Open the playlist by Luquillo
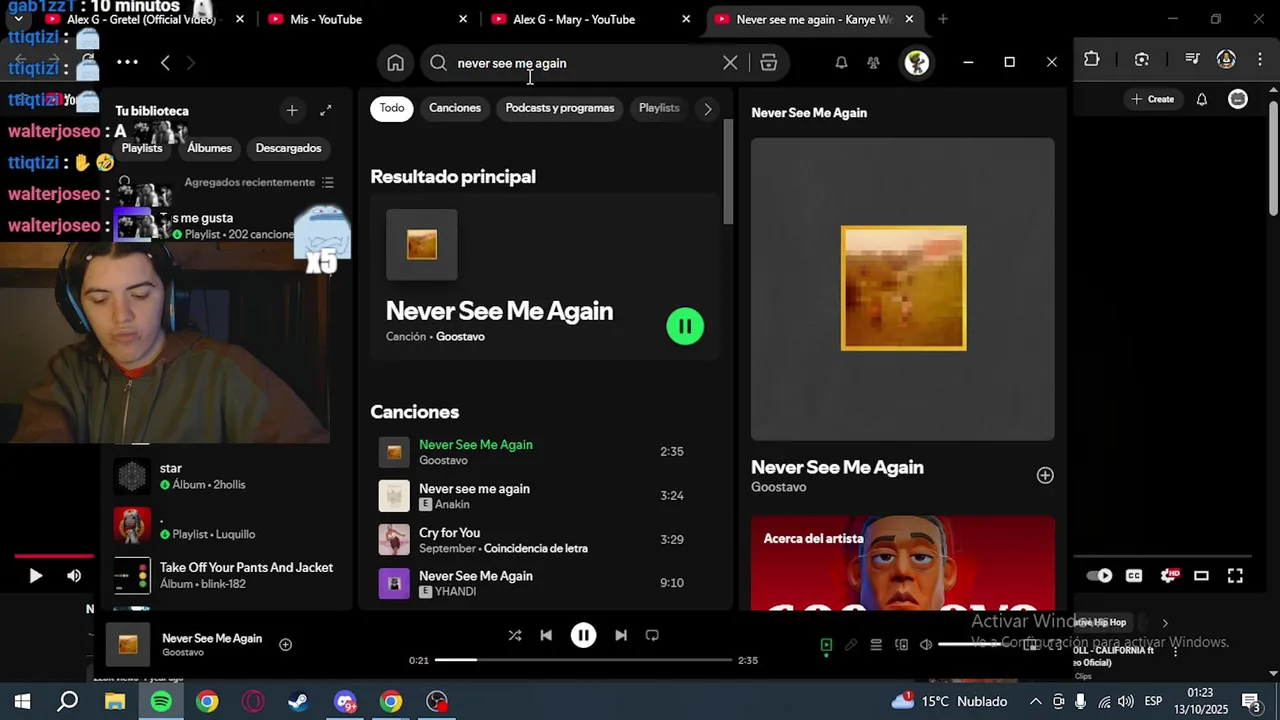The image size is (1280, 720). click(228, 526)
